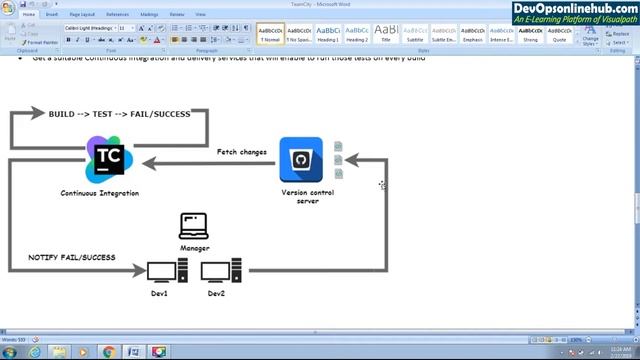Center the paragraph text

(x=184, y=40)
